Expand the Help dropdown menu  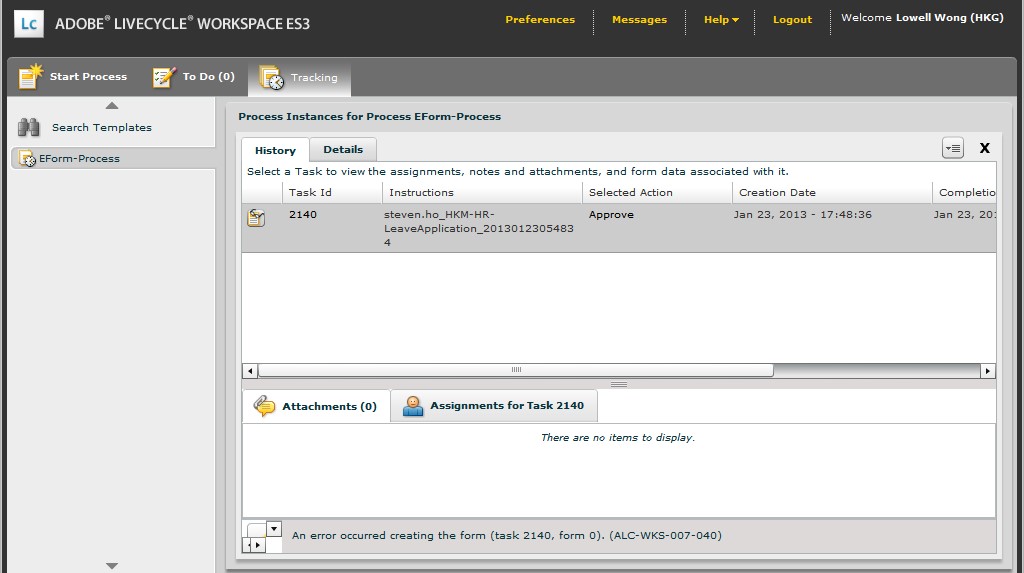(721, 20)
